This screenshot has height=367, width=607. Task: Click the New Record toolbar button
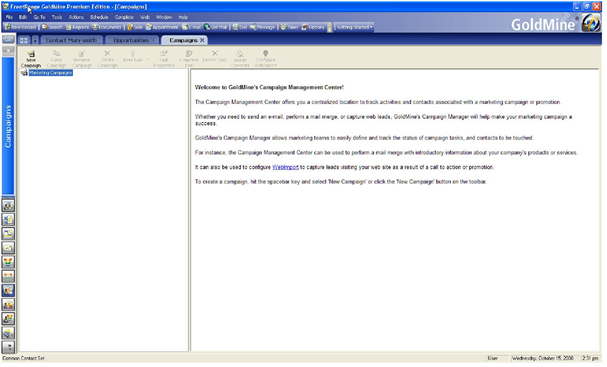tap(21, 27)
